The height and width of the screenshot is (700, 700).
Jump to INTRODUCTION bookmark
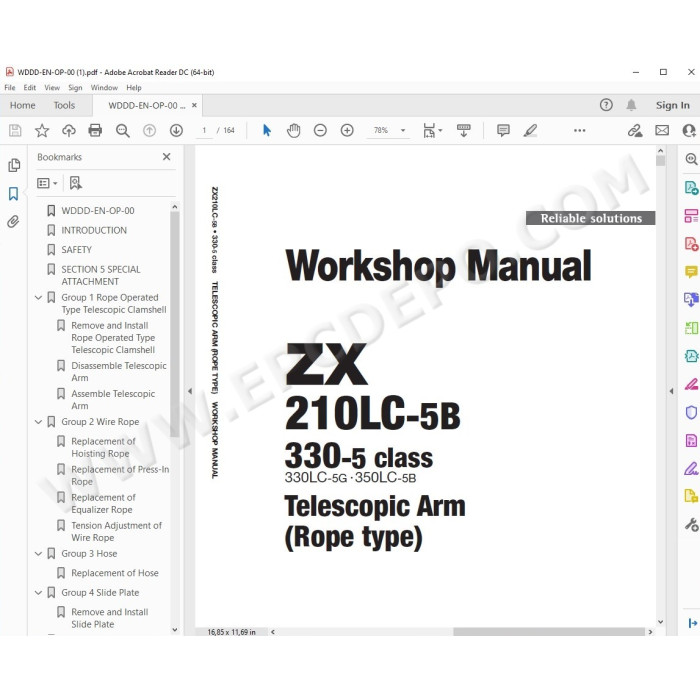click(x=94, y=230)
